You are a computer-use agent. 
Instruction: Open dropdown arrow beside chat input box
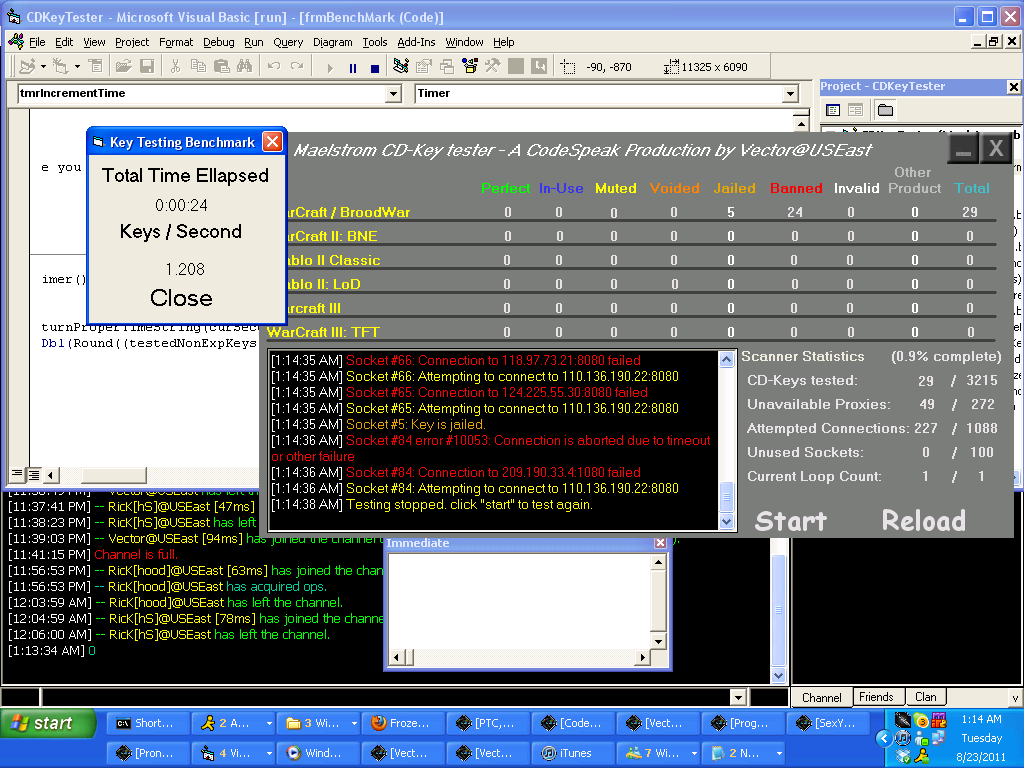pyautogui.click(x=738, y=697)
